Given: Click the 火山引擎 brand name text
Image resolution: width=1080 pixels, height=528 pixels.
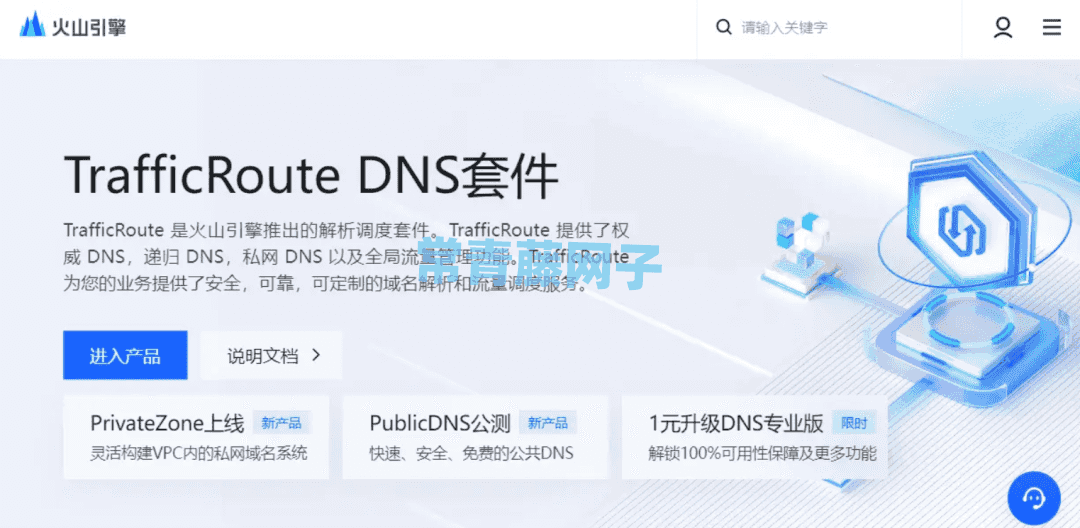Looking at the screenshot, I should (89, 27).
